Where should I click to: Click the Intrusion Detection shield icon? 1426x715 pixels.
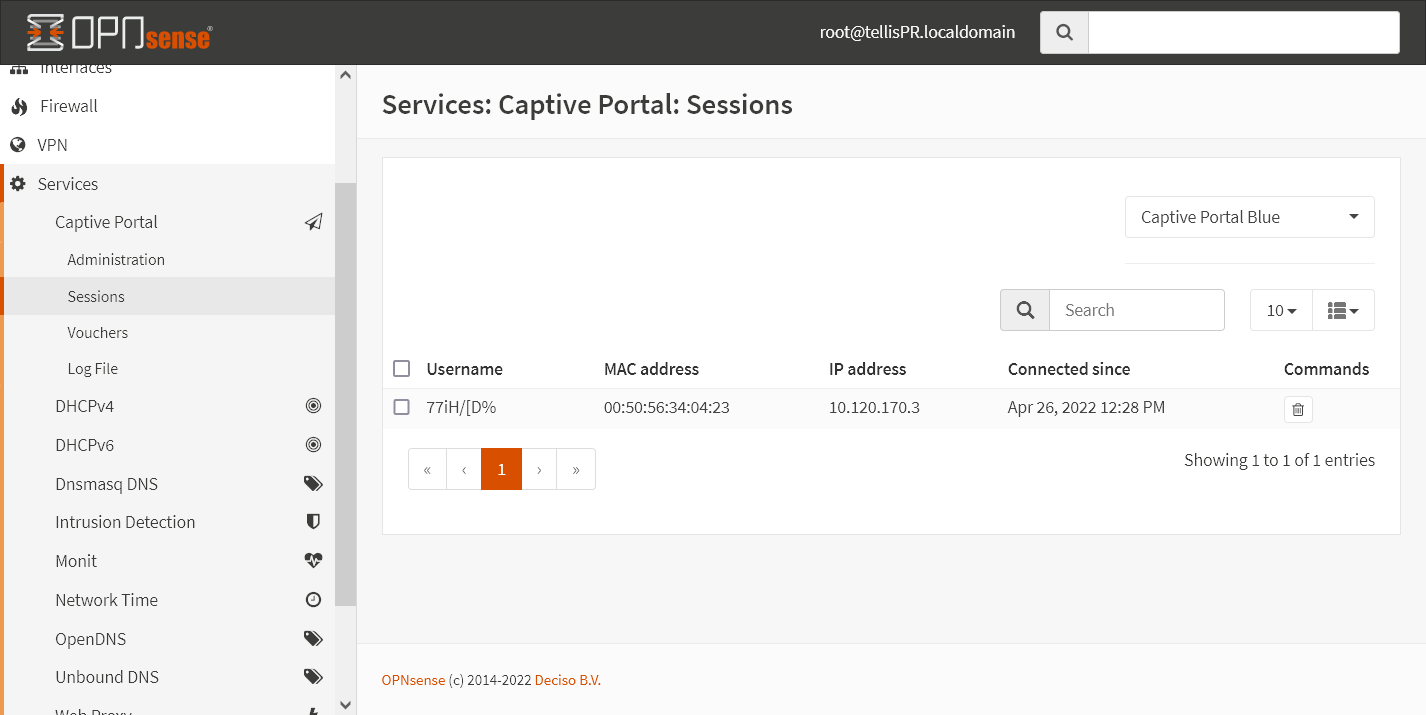point(313,521)
